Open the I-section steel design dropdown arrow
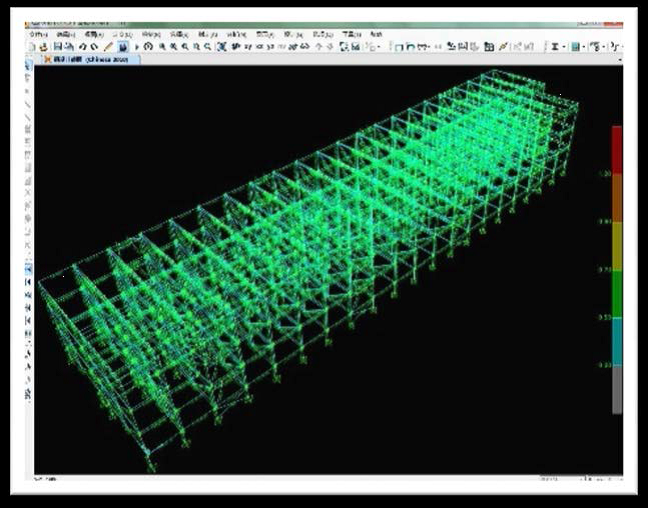The height and width of the screenshot is (508, 648). [x=564, y=47]
